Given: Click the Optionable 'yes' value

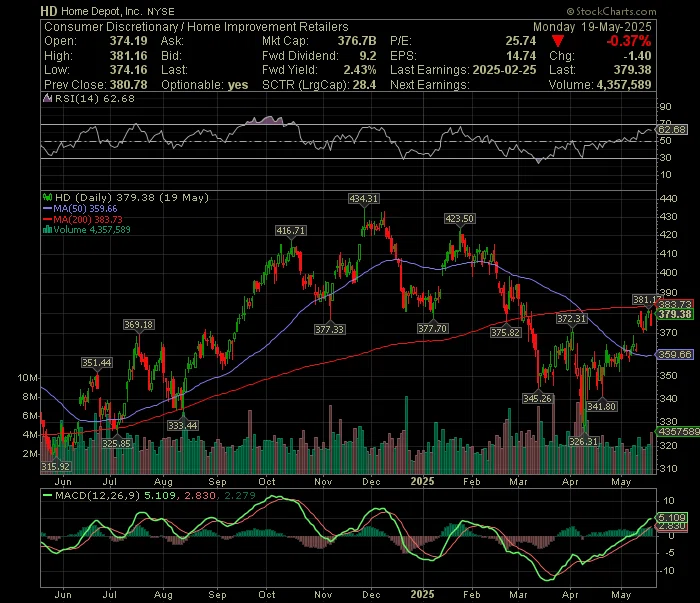Looking at the screenshot, I should 238,85.
